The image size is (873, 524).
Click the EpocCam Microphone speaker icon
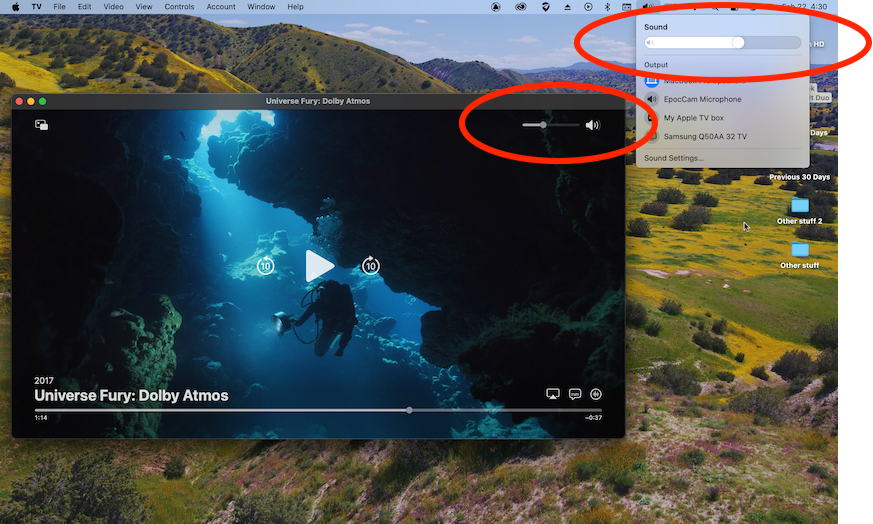tap(651, 99)
